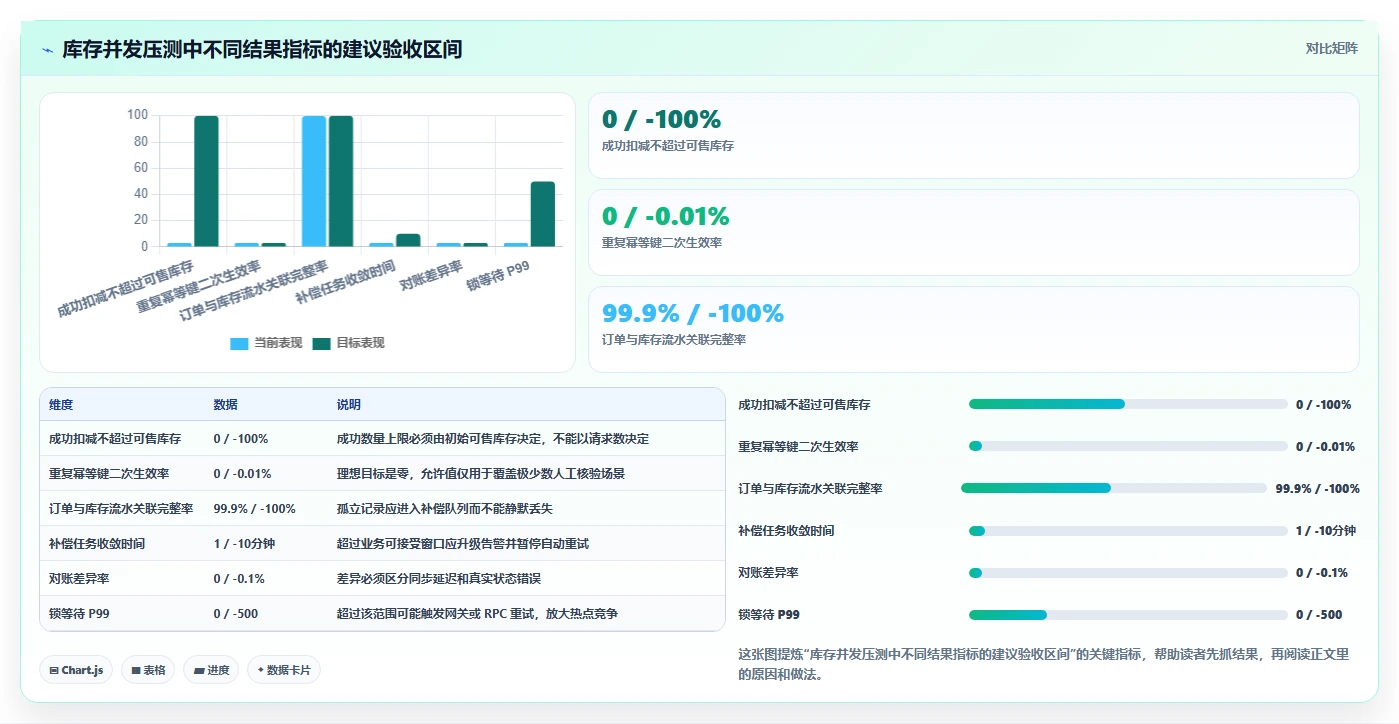Image resolution: width=1399 pixels, height=724 pixels.
Task: Click the 0 / -100% data card value
Action: (x=661, y=119)
